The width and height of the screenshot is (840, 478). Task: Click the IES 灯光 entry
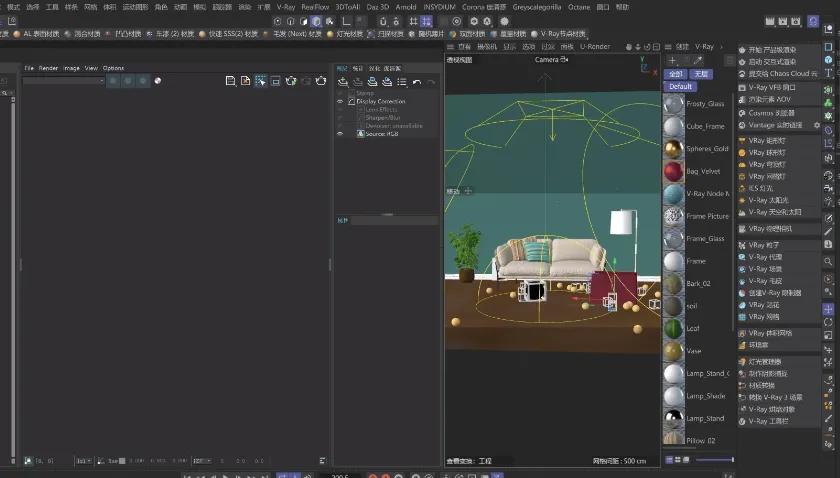(x=760, y=188)
